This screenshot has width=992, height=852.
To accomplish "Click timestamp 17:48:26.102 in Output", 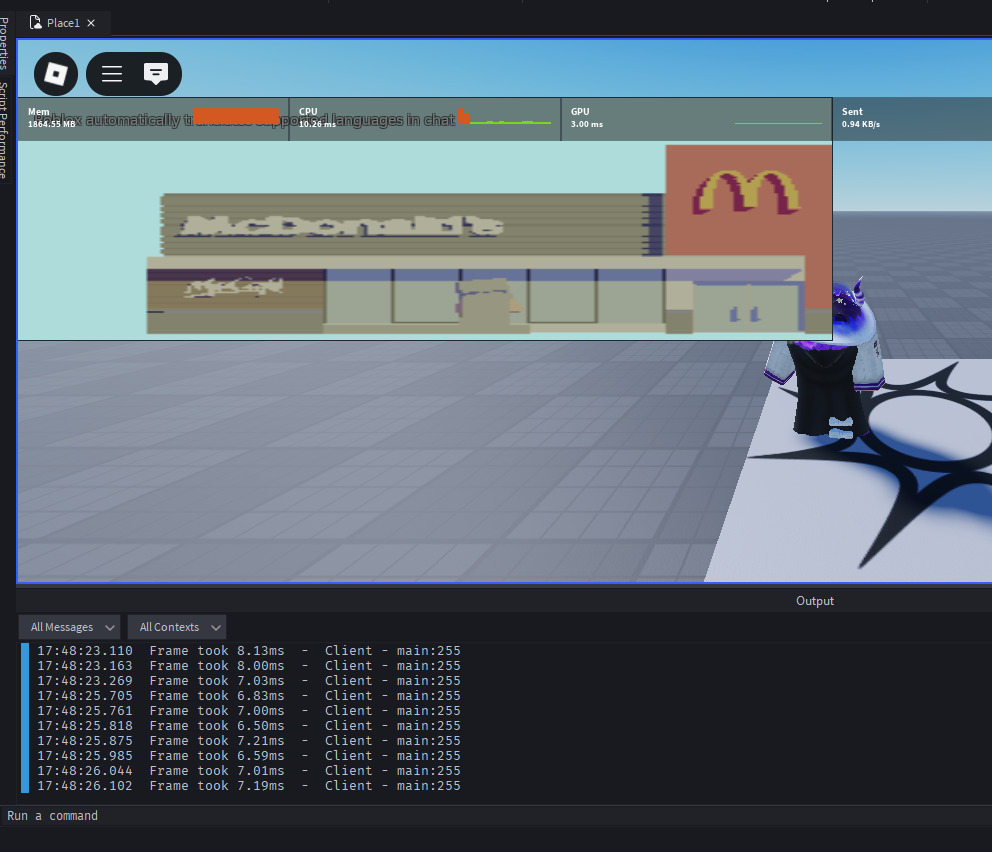I will pos(85,786).
